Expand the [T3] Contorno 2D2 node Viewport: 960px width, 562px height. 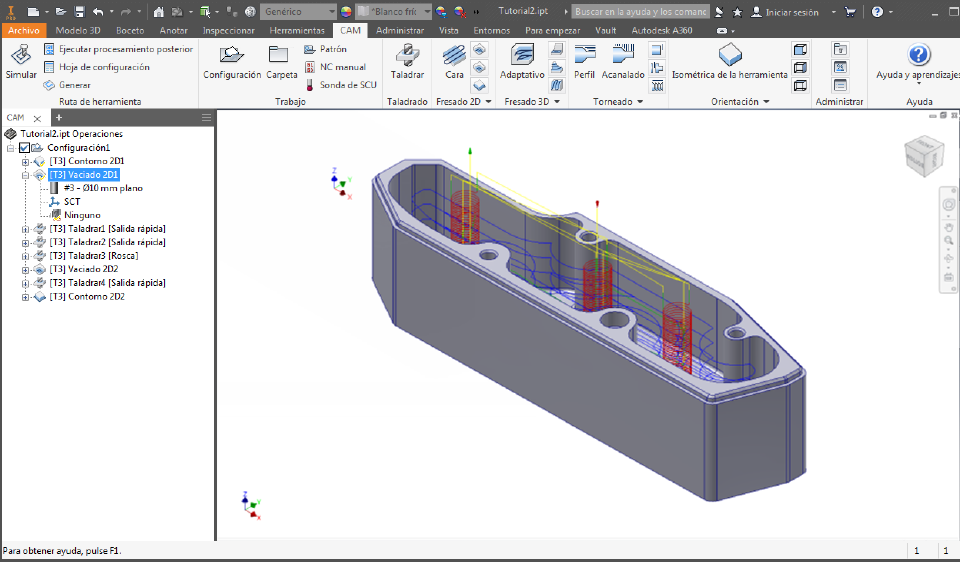tap(25, 297)
